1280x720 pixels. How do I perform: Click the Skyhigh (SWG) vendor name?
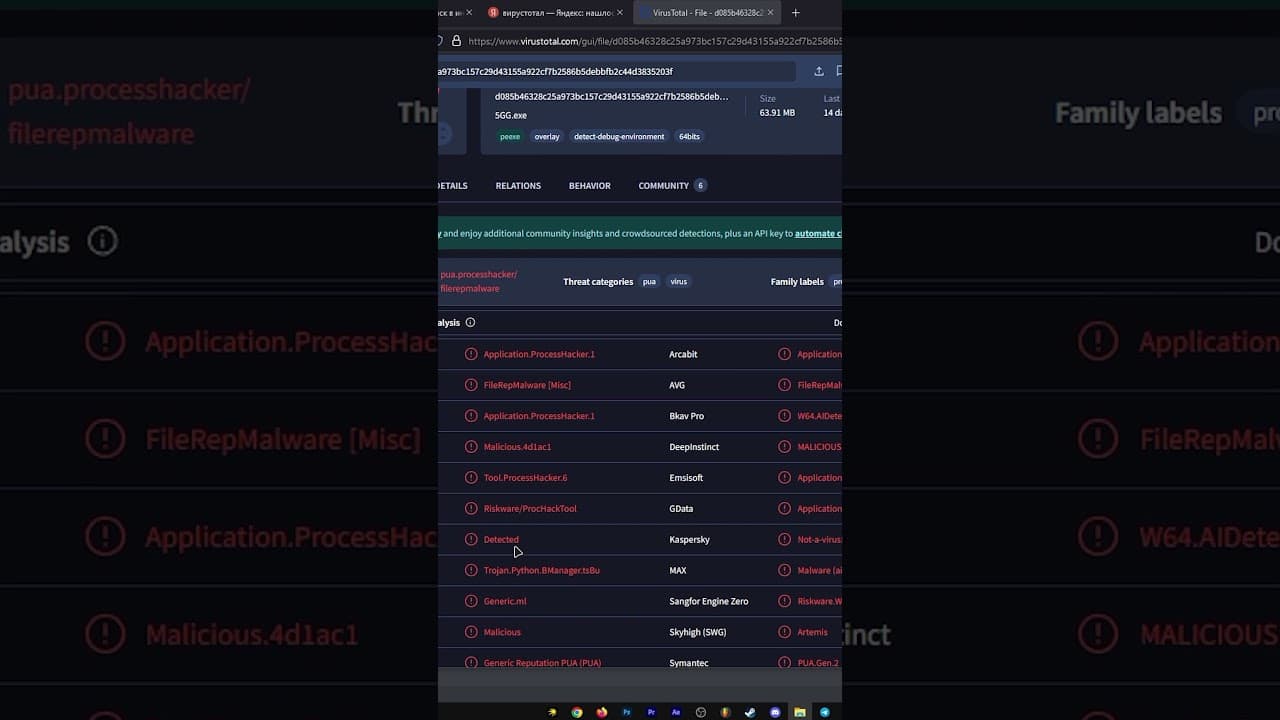coord(698,632)
